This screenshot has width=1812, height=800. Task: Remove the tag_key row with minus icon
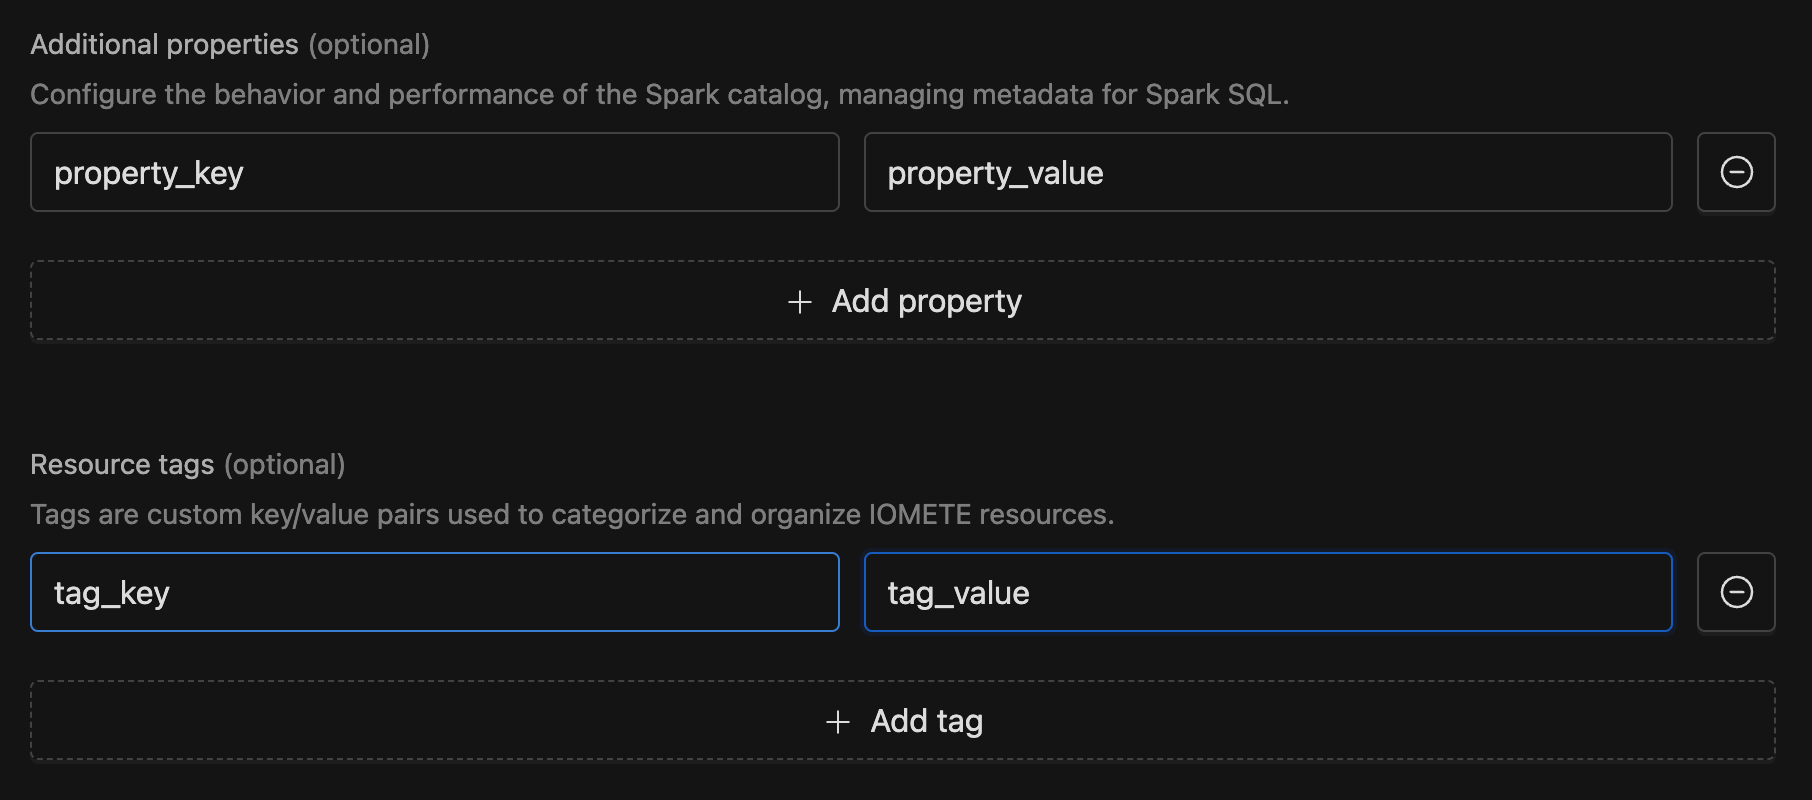pos(1736,592)
